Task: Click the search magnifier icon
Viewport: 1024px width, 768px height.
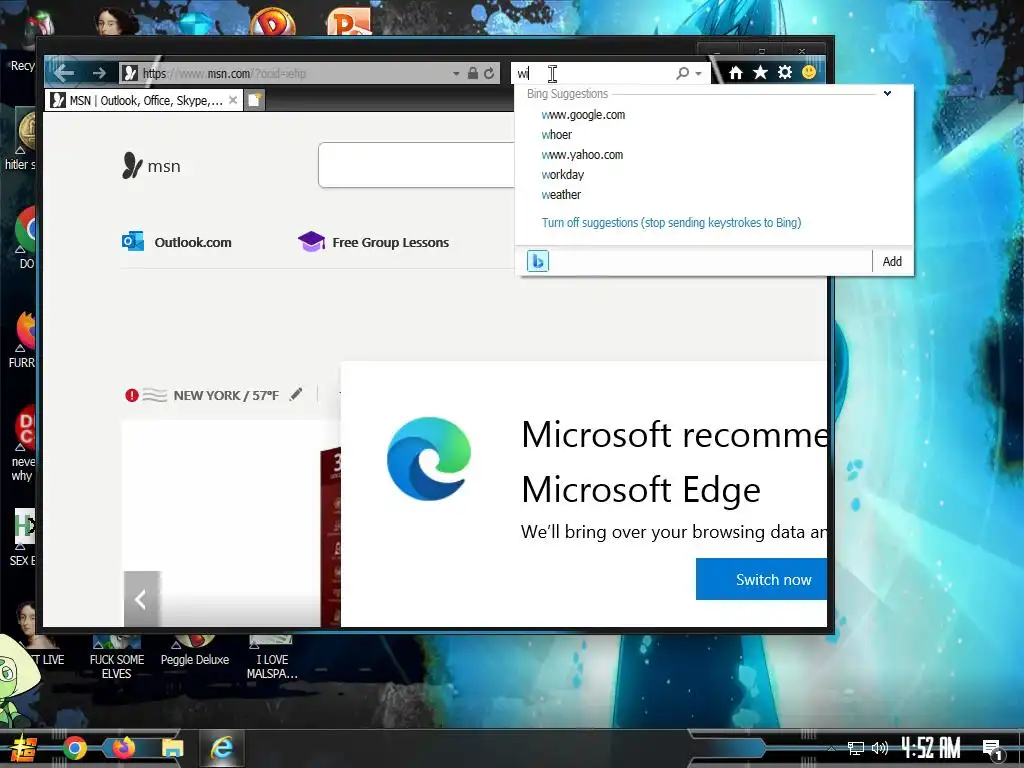Action: (x=682, y=73)
